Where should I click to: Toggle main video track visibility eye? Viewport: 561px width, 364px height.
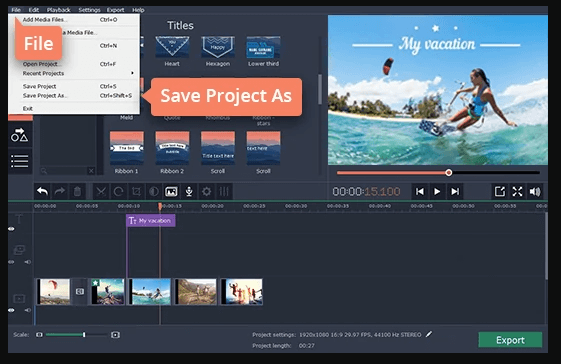[x=11, y=310]
